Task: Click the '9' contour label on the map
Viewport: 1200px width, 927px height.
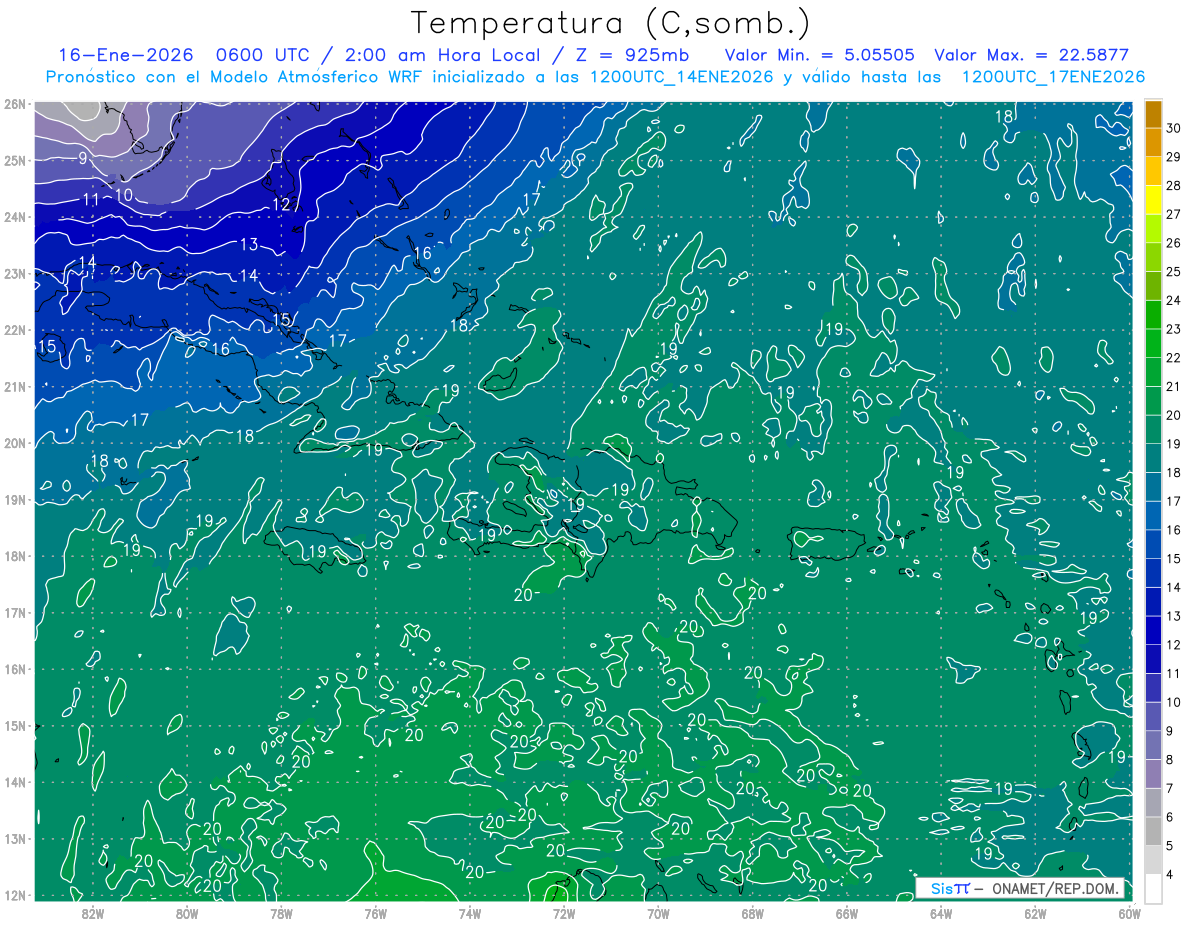Action: pos(82,158)
